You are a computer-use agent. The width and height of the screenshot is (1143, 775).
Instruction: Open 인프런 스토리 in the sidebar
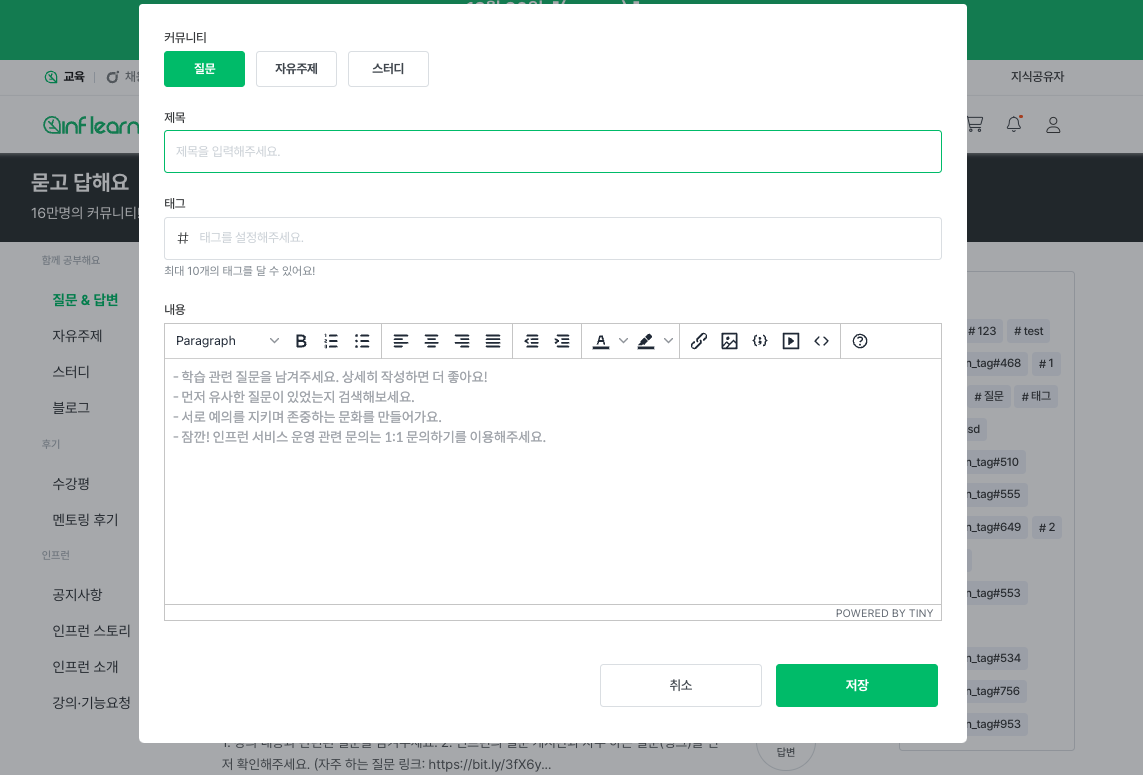pos(91,631)
